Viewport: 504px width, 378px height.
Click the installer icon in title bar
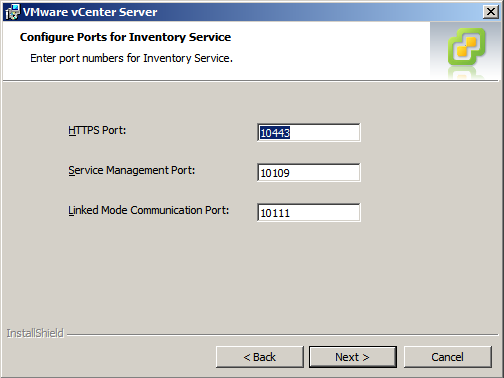tap(13, 12)
